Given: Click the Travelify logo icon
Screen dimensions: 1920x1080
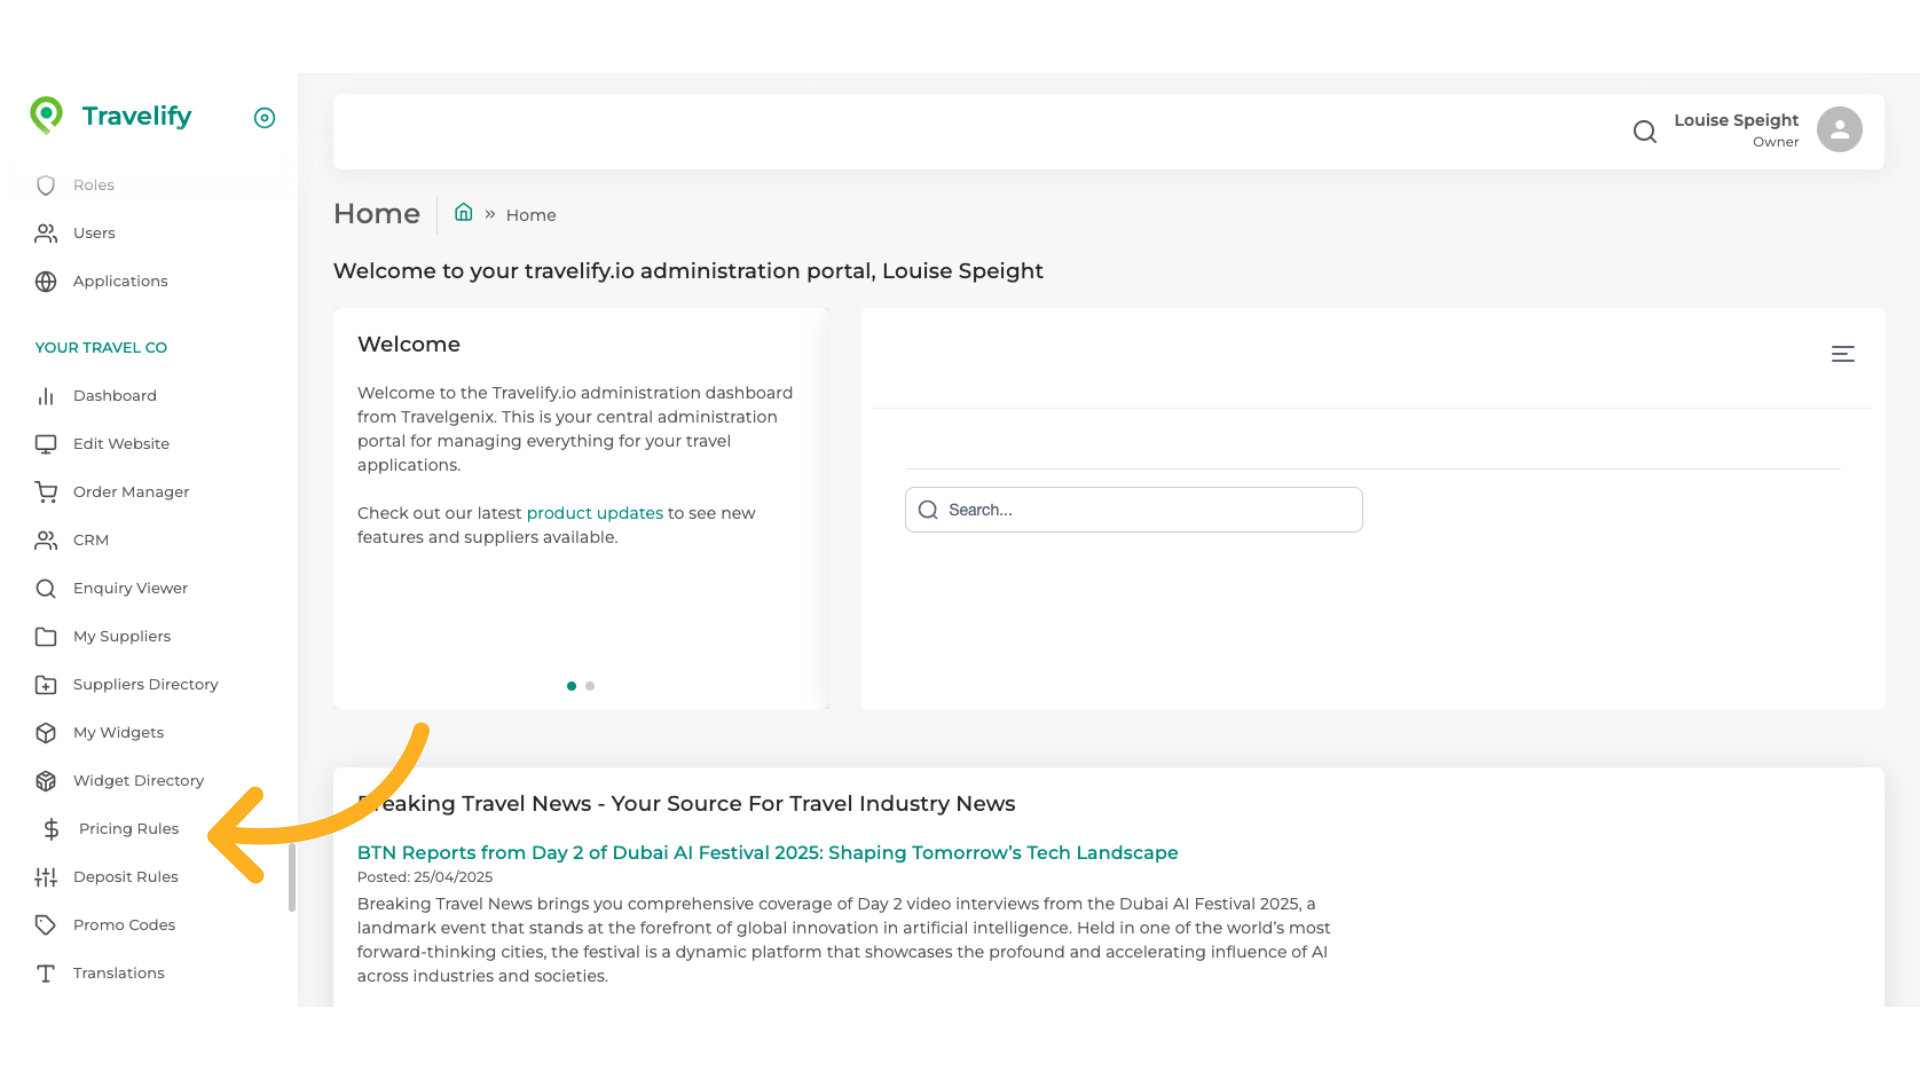Looking at the screenshot, I should tap(46, 115).
